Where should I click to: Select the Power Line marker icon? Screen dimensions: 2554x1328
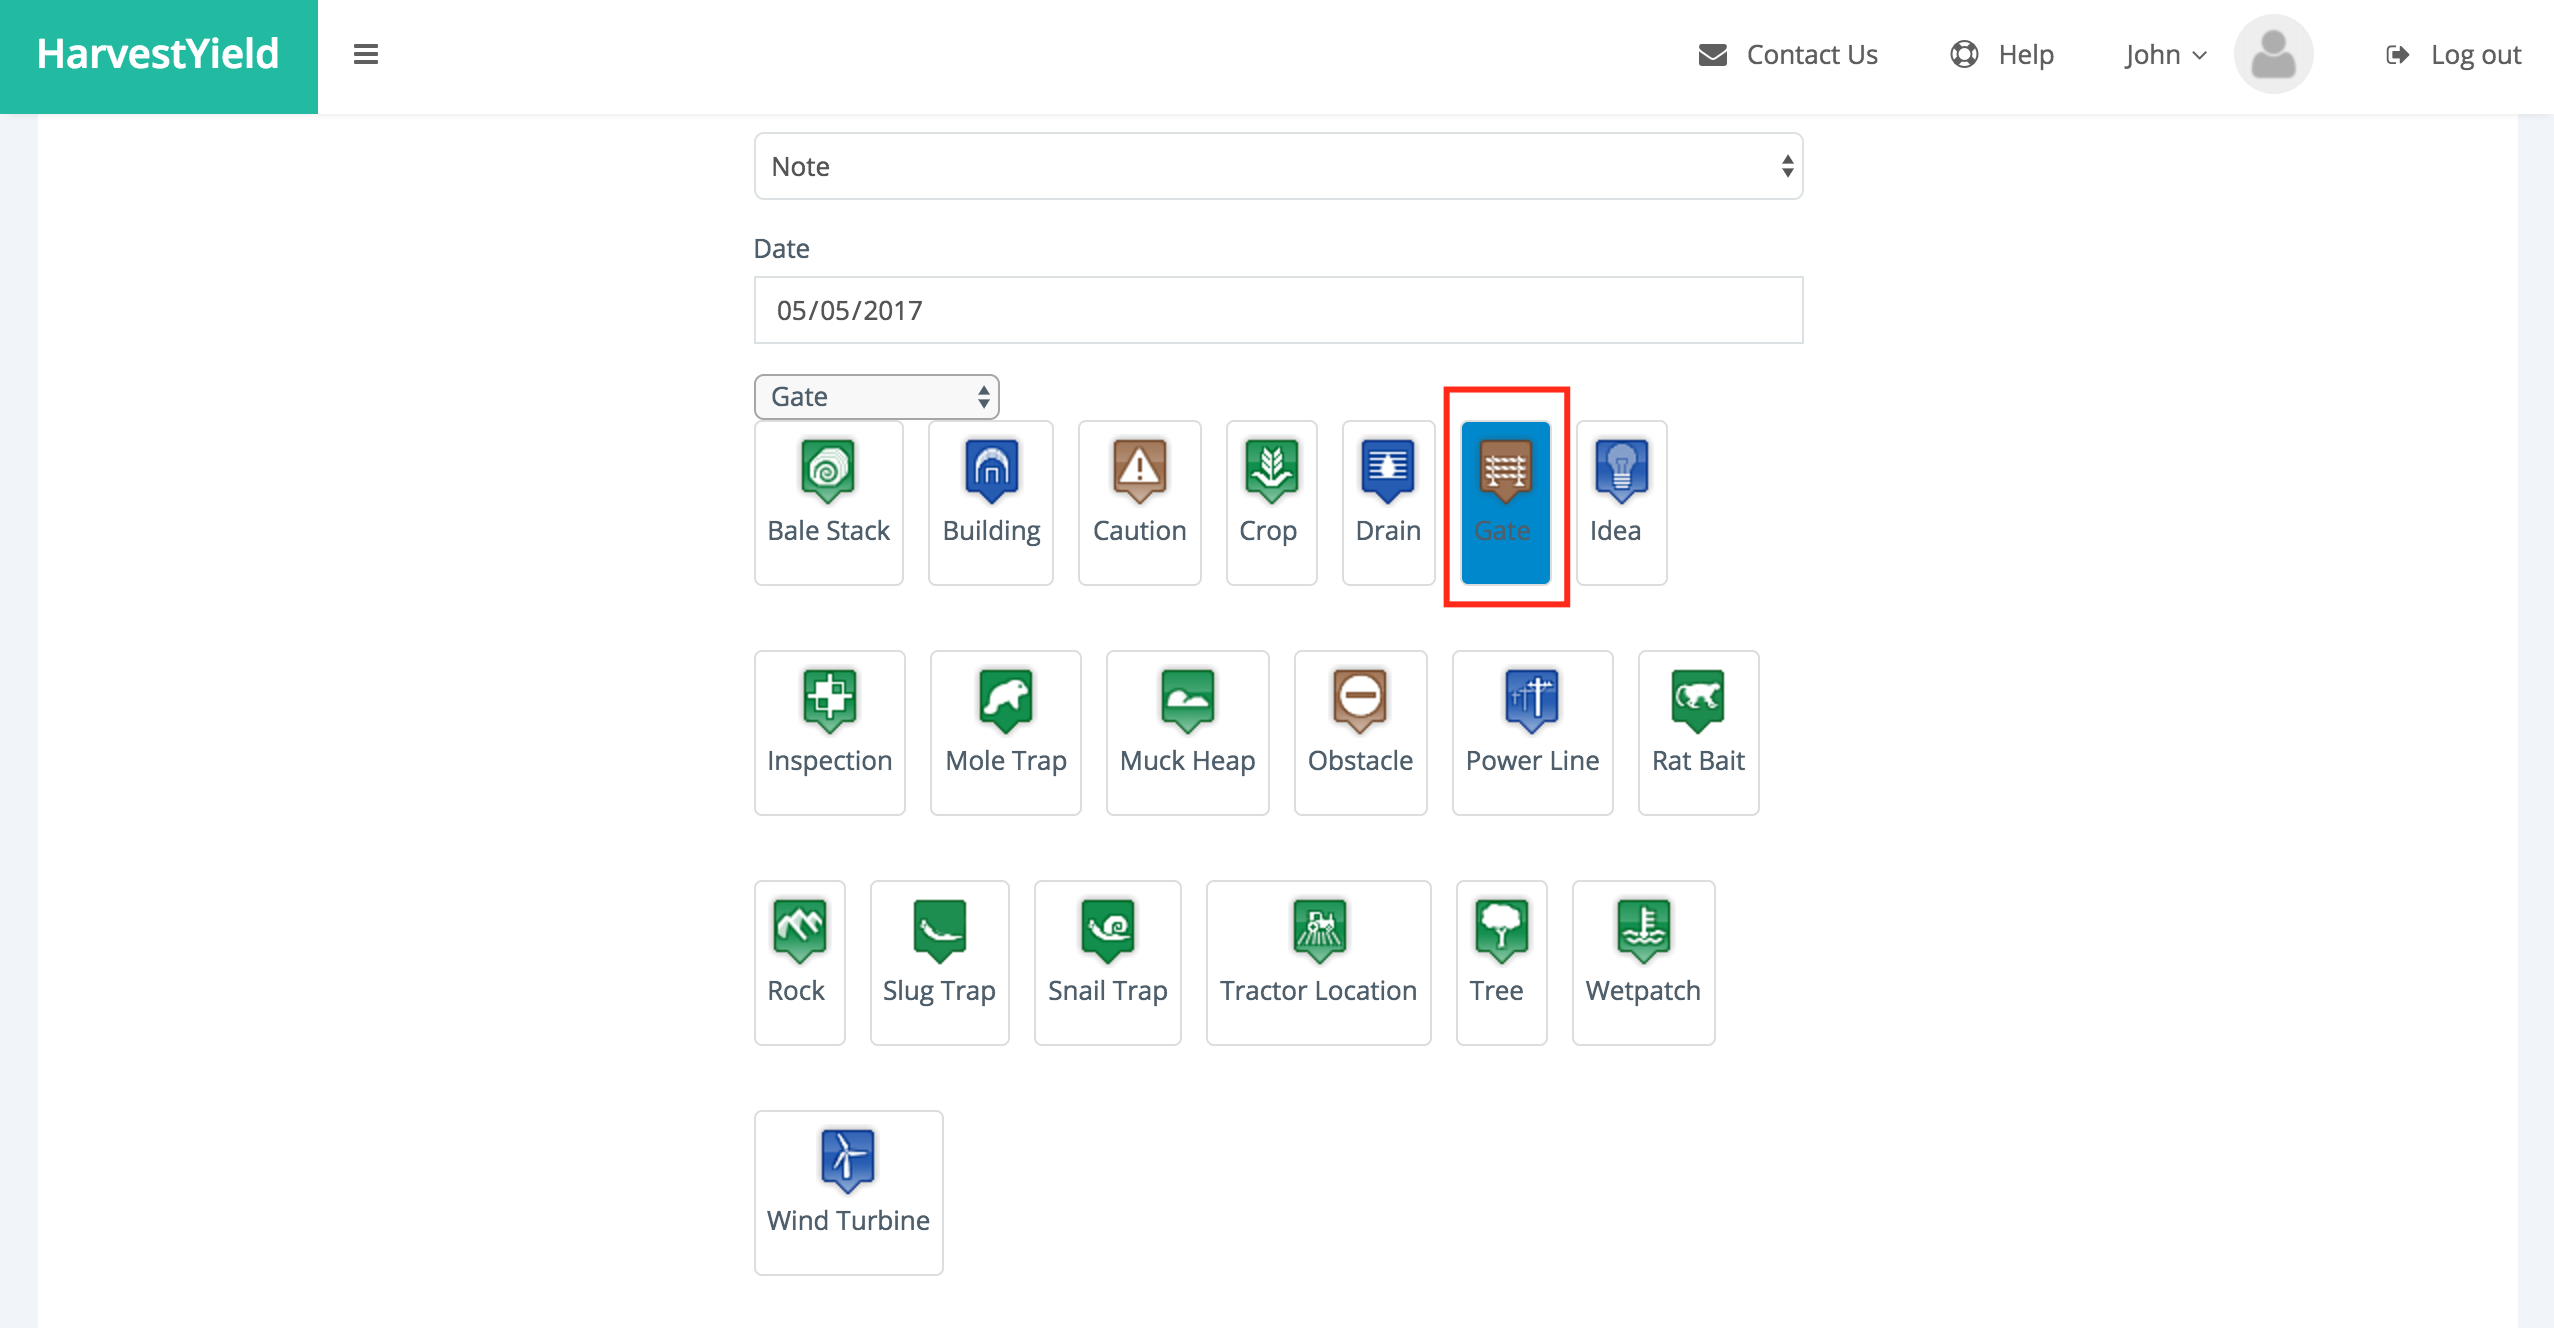point(1531,732)
